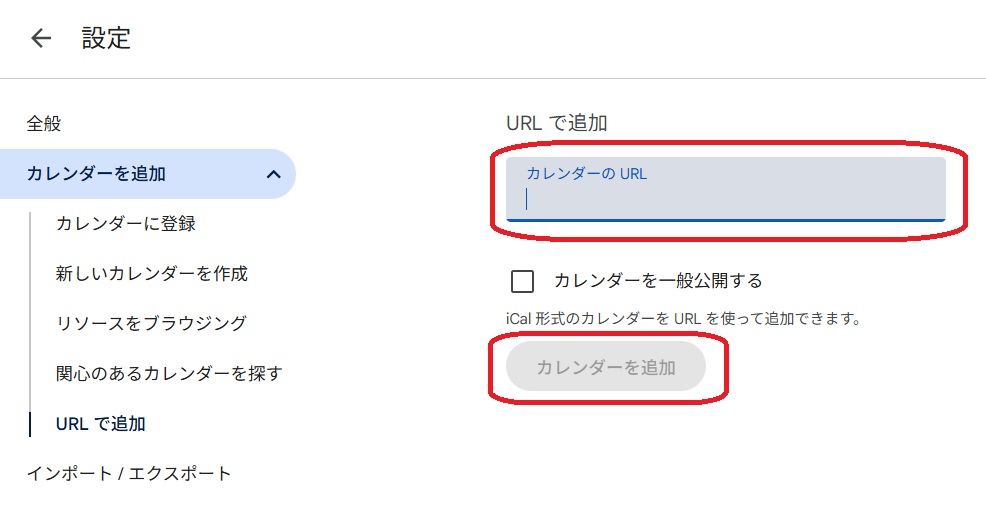Go back using the arrow icon
Viewport: 986px width, 516px height.
click(41, 38)
